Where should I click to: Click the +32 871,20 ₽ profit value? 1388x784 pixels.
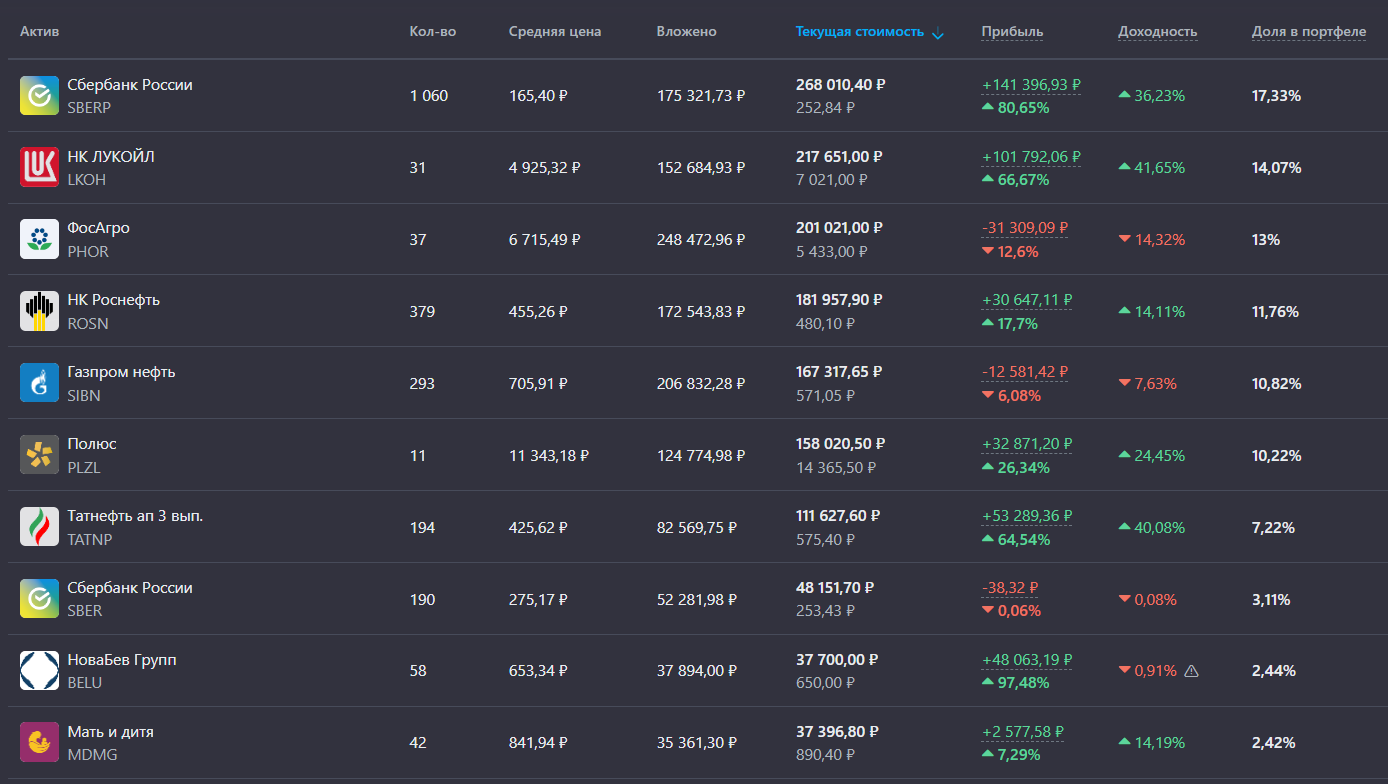pyautogui.click(x=1027, y=444)
